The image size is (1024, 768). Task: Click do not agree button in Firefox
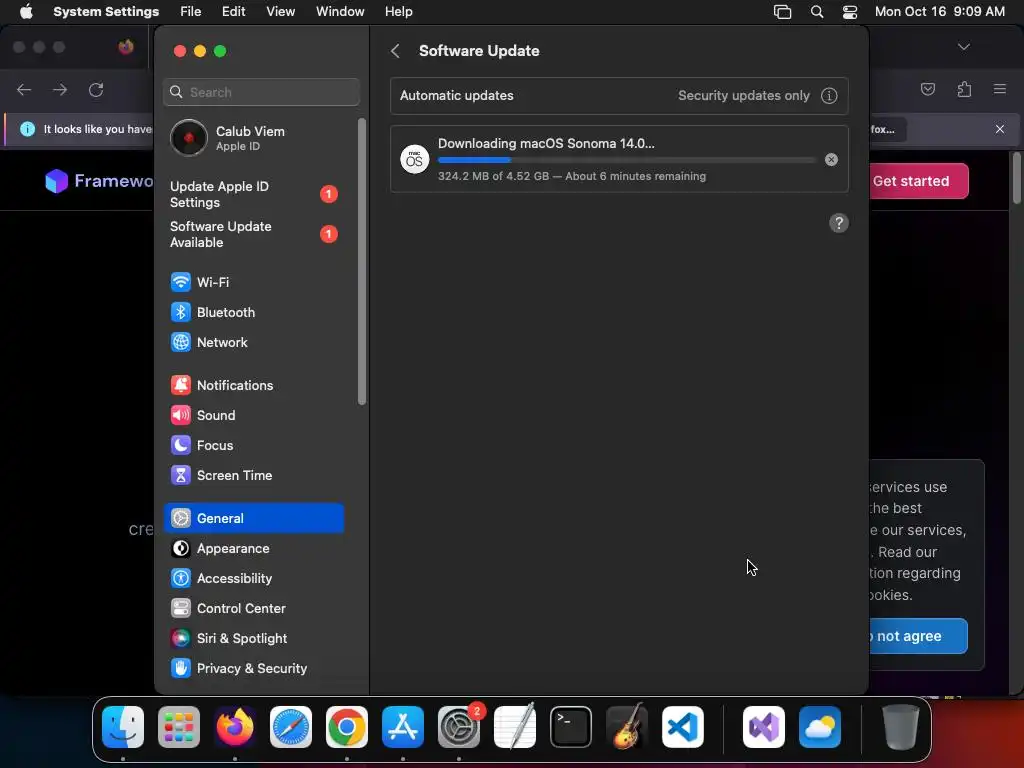coord(918,636)
